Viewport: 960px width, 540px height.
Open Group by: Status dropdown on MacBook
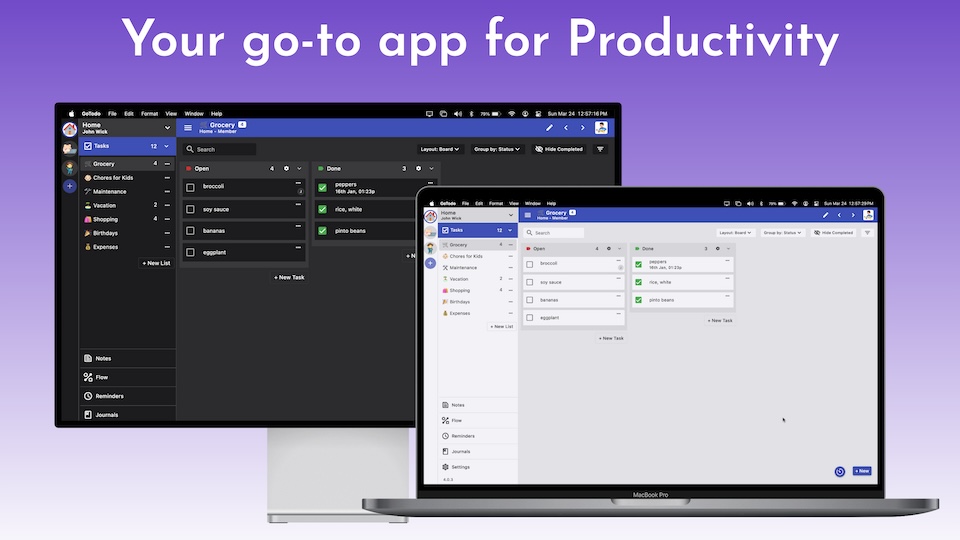click(782, 233)
